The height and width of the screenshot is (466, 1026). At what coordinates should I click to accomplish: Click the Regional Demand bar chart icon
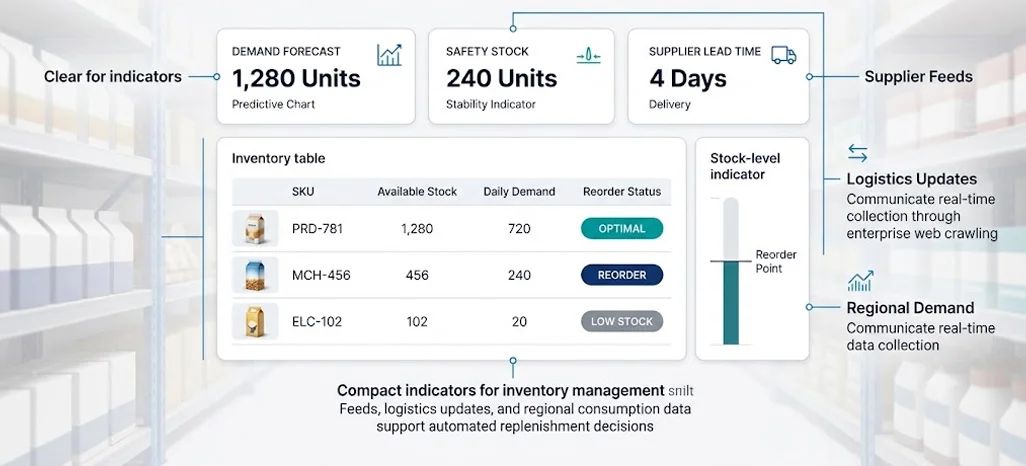coord(860,281)
